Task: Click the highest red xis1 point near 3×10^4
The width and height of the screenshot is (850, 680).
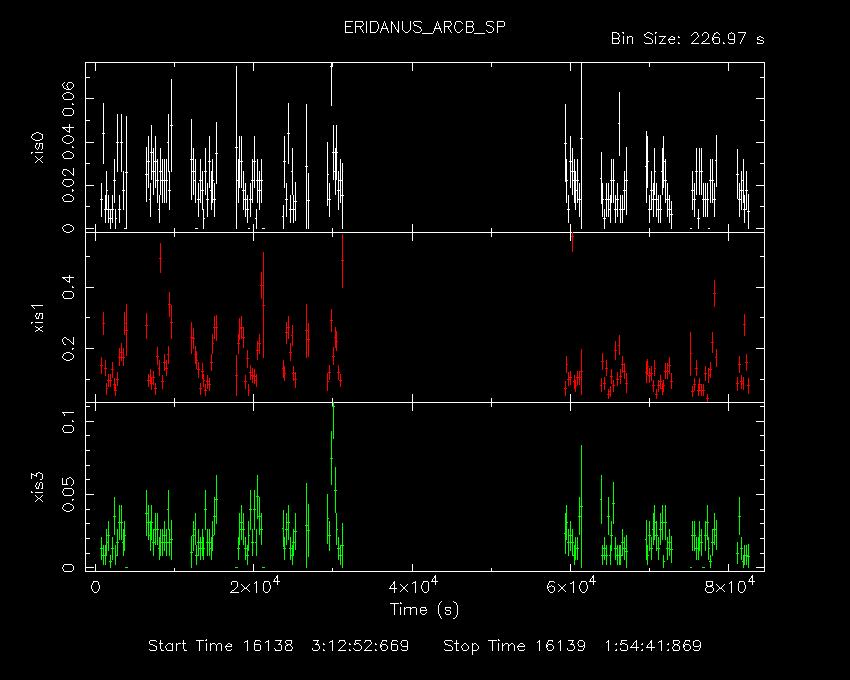Action: (x=342, y=260)
